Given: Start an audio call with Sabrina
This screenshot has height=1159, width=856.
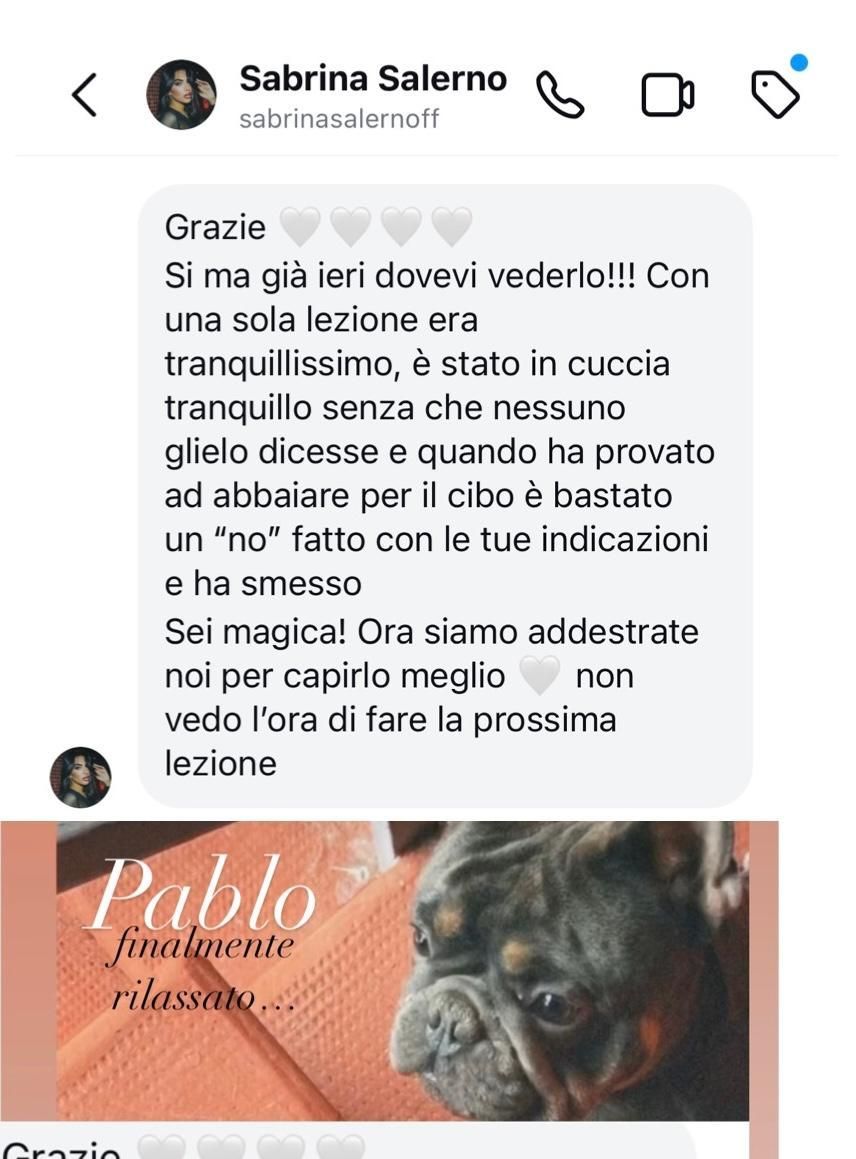Looking at the screenshot, I should coord(560,95).
